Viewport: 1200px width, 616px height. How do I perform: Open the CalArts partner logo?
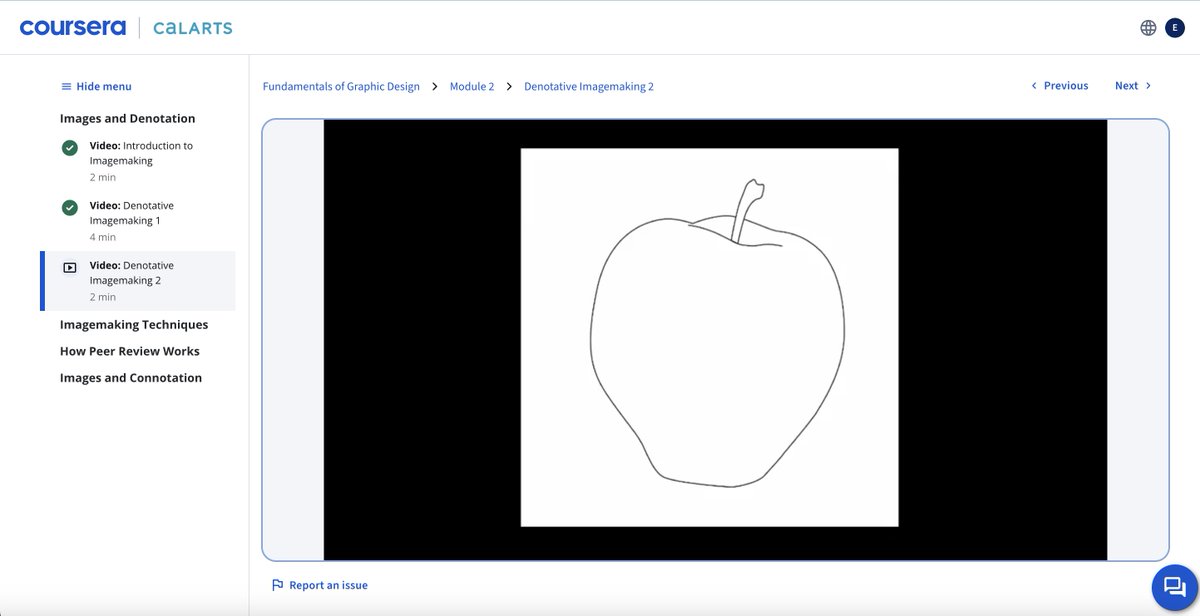point(193,28)
